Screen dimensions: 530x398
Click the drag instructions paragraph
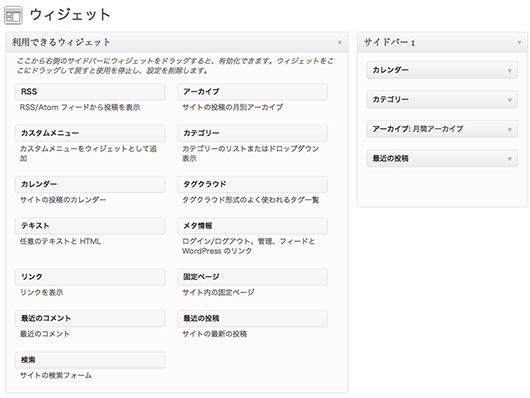coord(175,66)
